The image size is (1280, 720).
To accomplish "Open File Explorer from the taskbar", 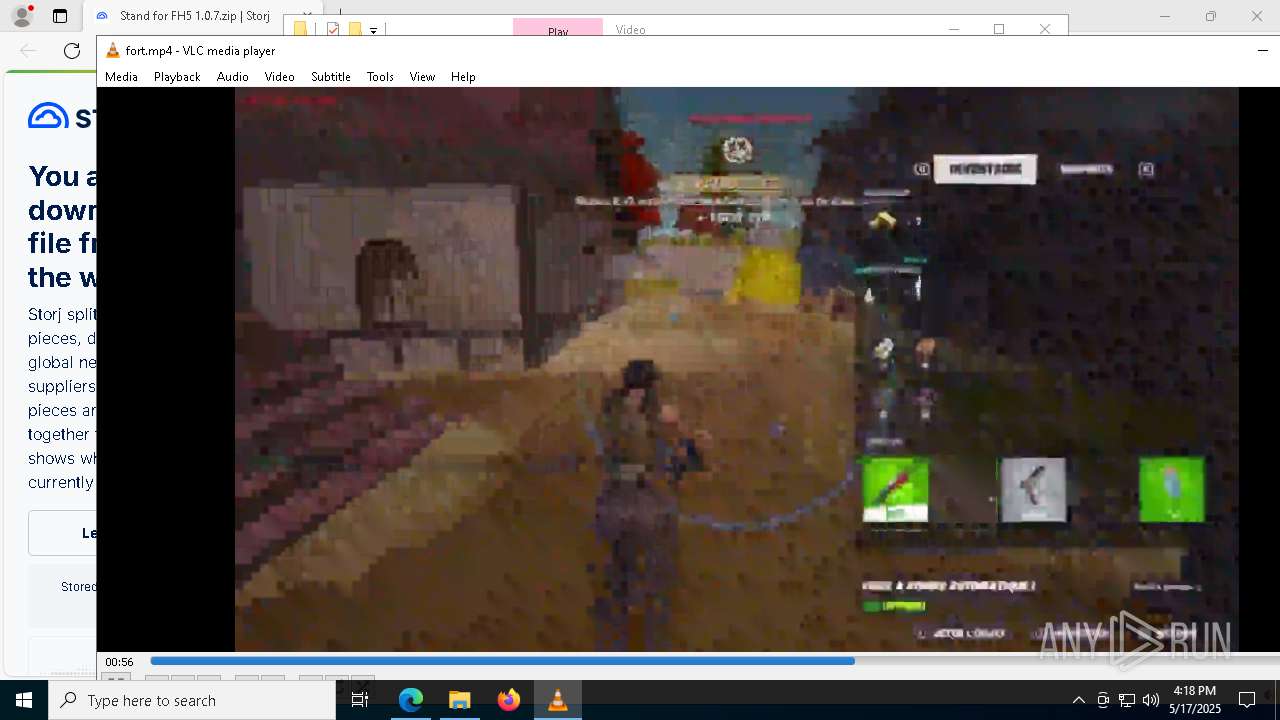I will tap(459, 700).
